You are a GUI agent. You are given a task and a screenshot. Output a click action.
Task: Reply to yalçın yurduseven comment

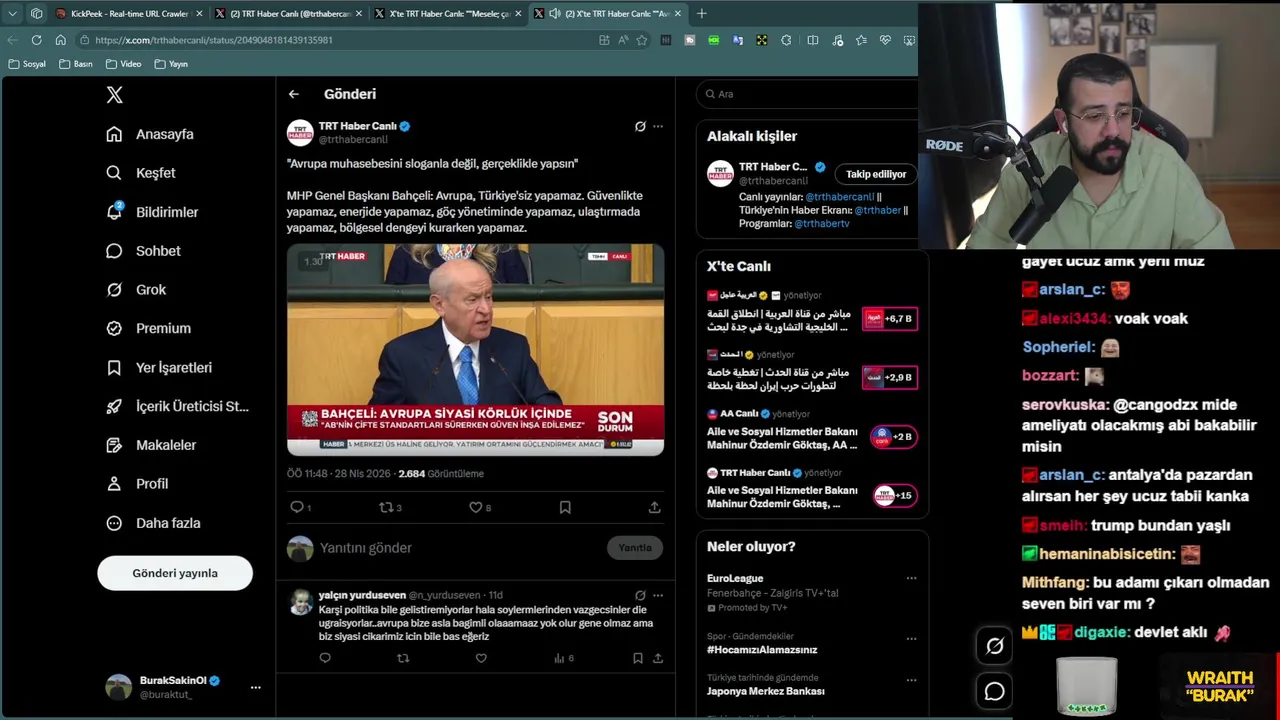pyautogui.click(x=325, y=658)
